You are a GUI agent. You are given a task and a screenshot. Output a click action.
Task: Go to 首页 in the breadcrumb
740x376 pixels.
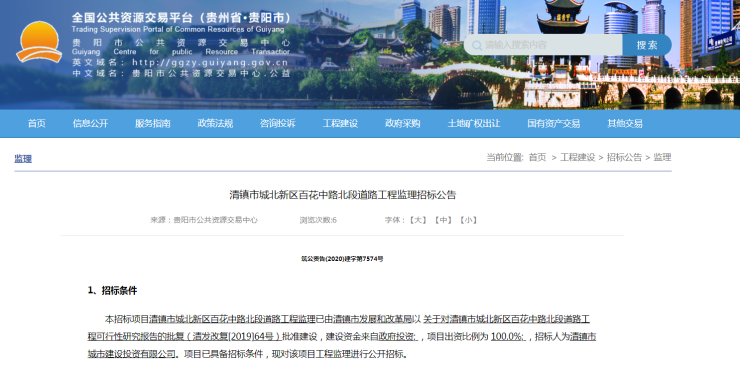(537, 158)
